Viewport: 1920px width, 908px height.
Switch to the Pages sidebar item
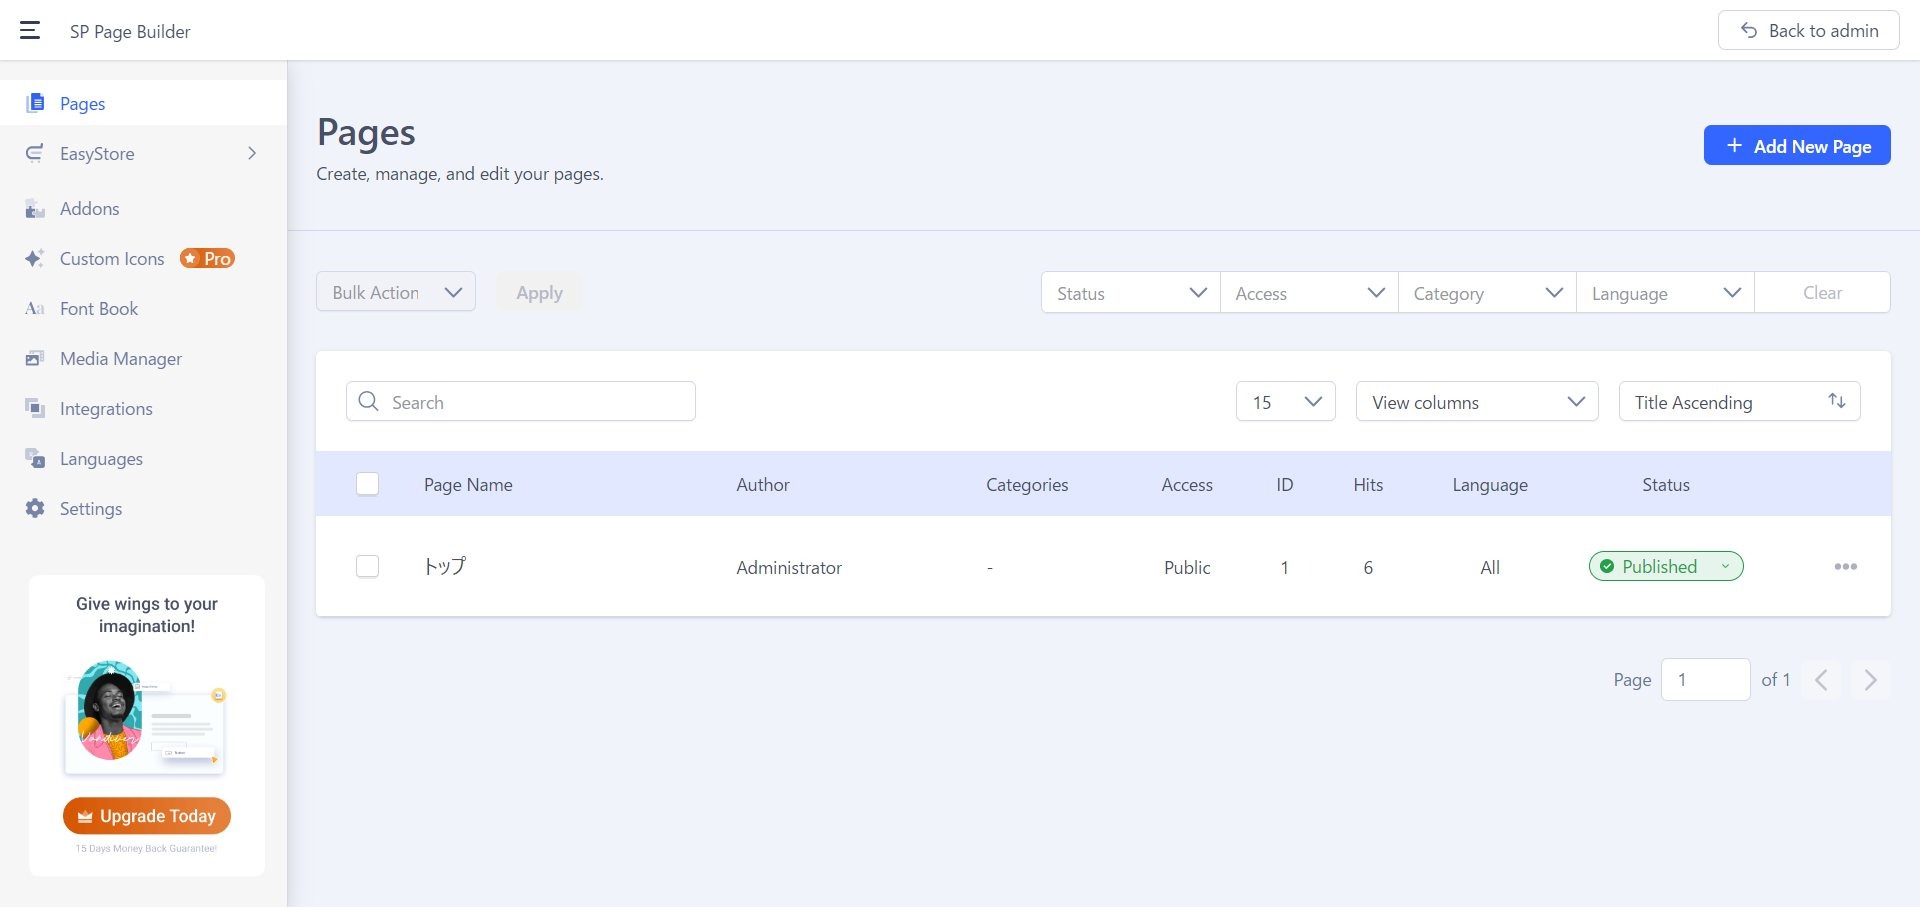(x=82, y=103)
